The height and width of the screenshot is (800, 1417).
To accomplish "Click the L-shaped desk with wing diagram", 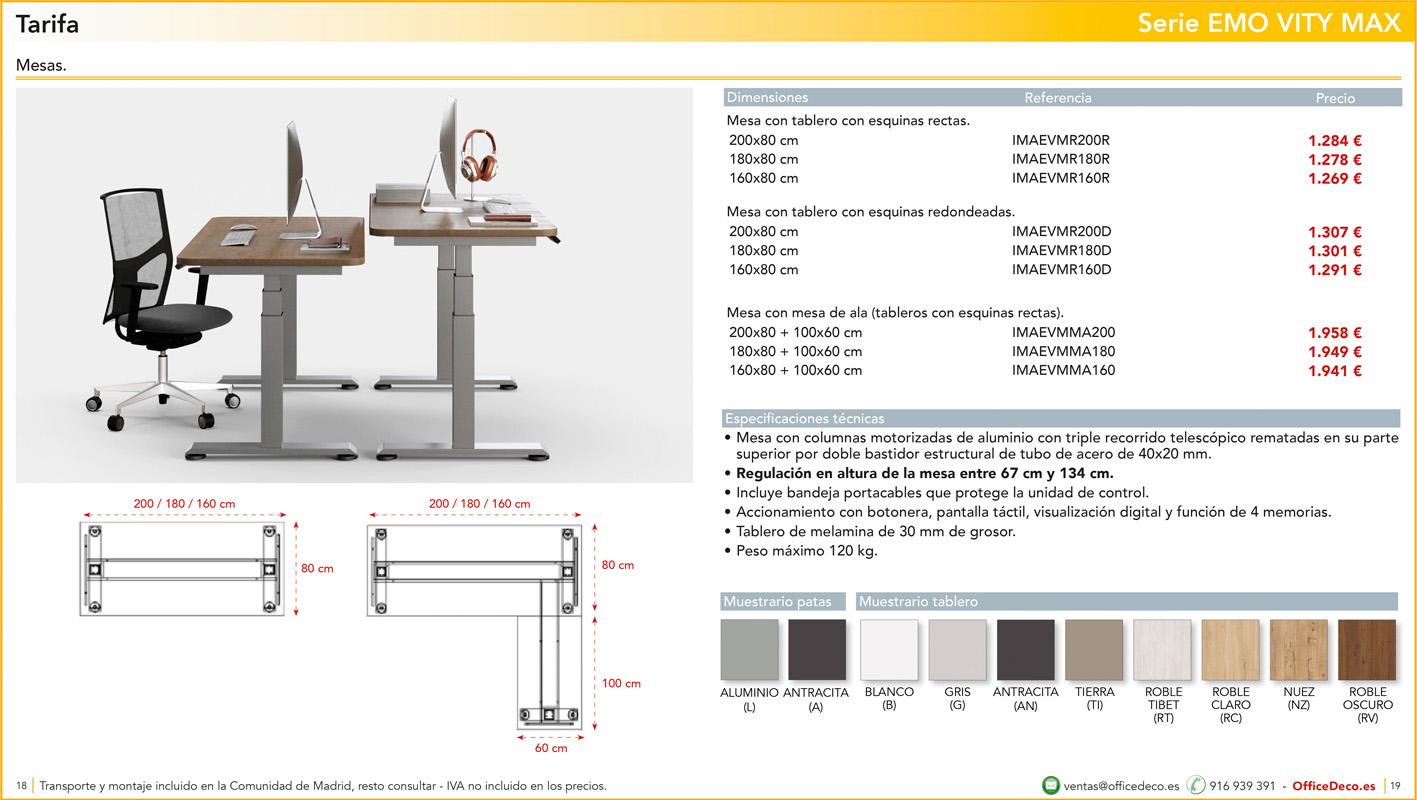I will [475, 626].
